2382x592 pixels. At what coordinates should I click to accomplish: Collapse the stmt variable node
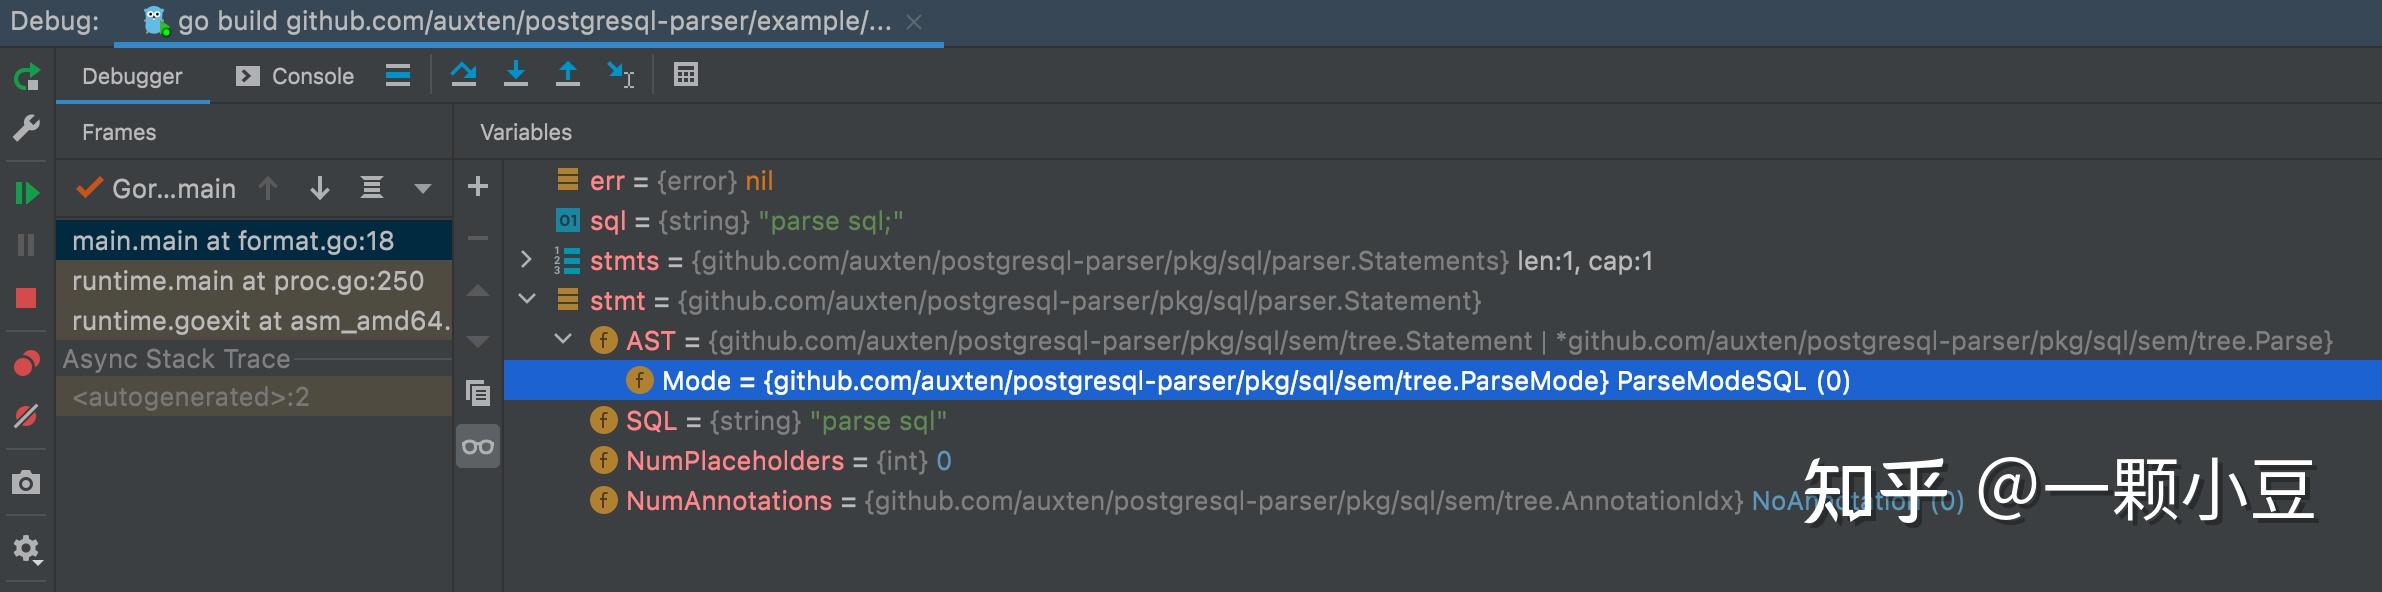(527, 300)
